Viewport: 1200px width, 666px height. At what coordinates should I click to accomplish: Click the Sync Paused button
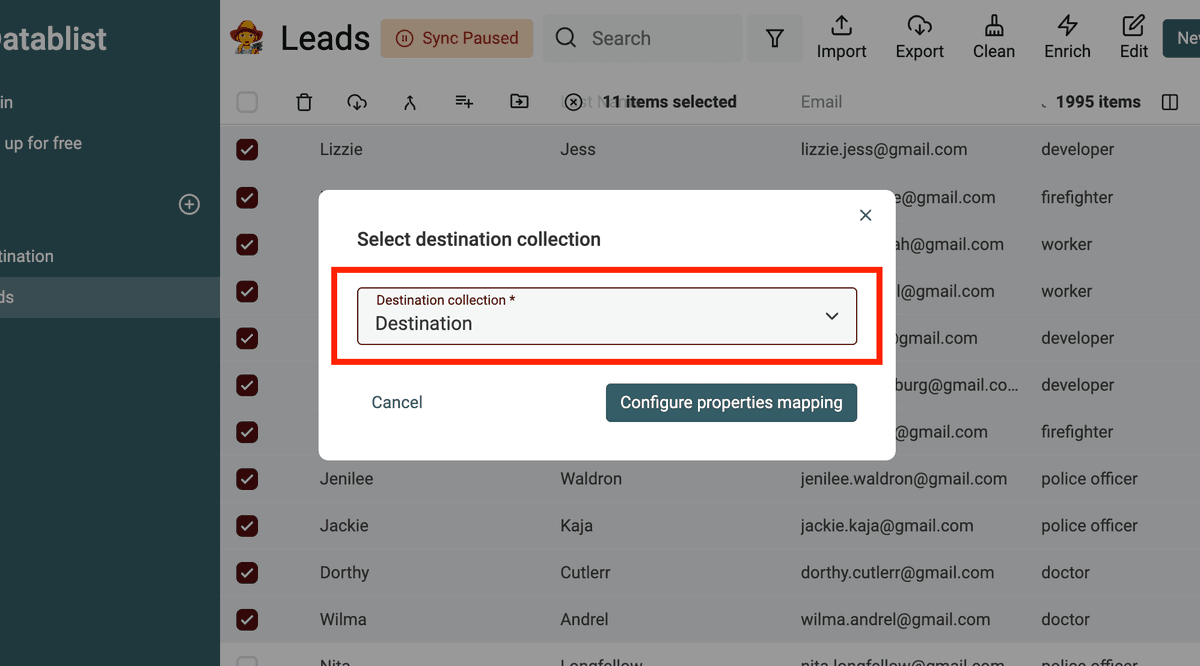pyautogui.click(x=457, y=38)
